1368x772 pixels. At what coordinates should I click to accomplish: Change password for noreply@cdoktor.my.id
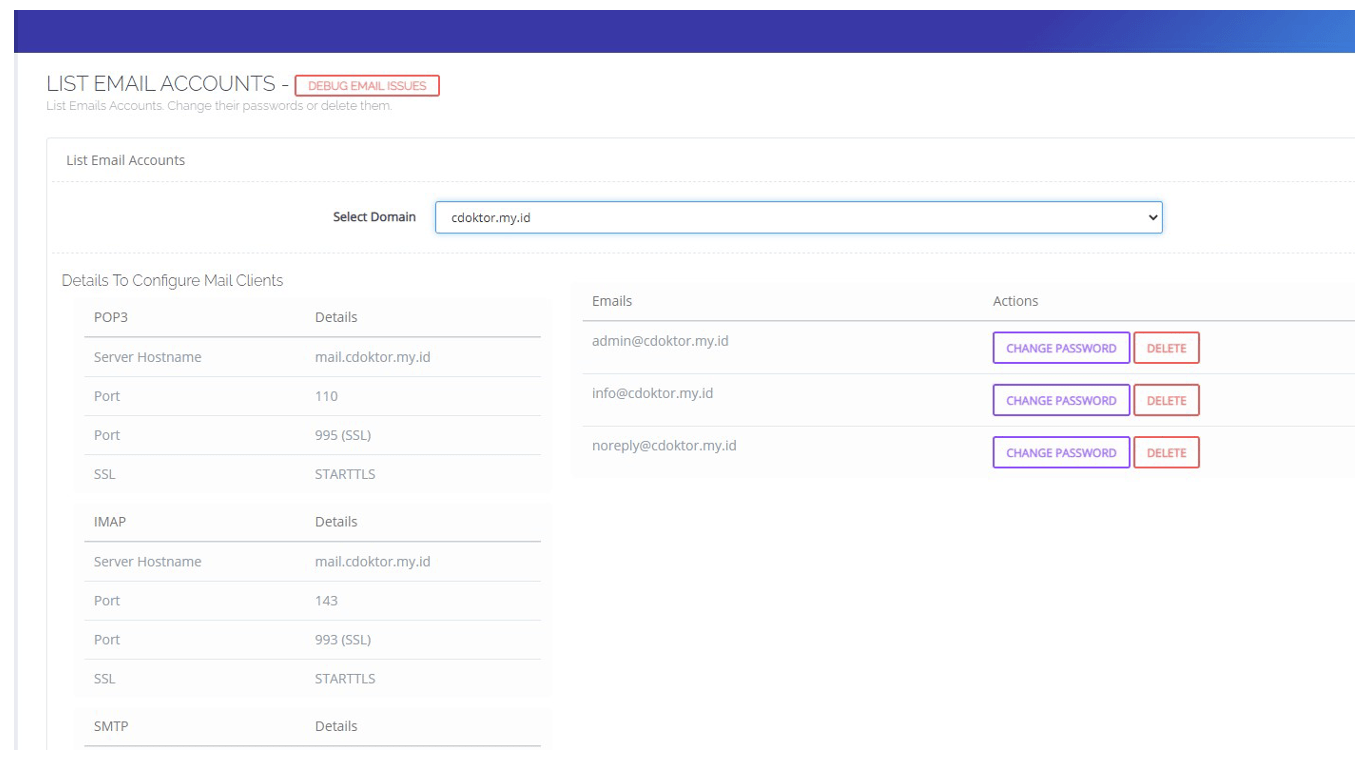(x=1061, y=452)
